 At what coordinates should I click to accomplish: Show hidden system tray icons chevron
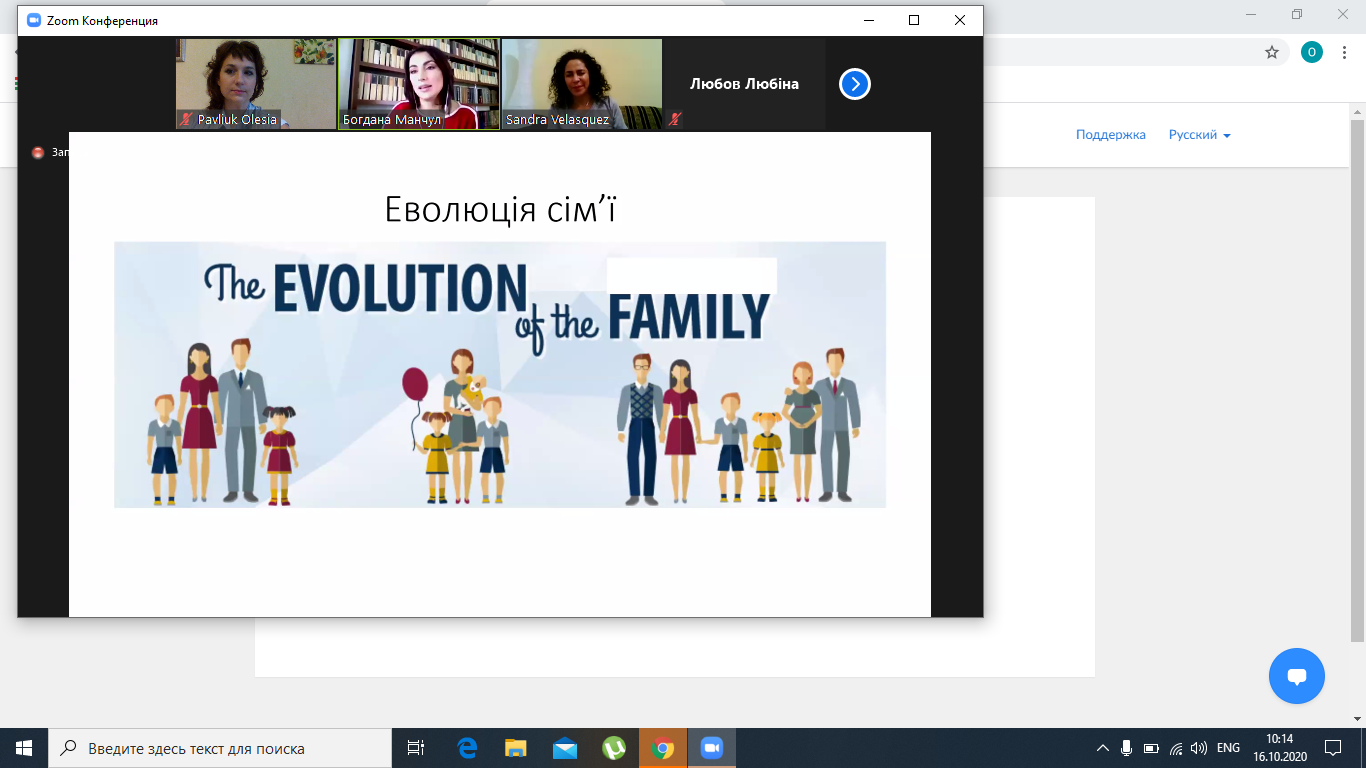pos(1103,748)
